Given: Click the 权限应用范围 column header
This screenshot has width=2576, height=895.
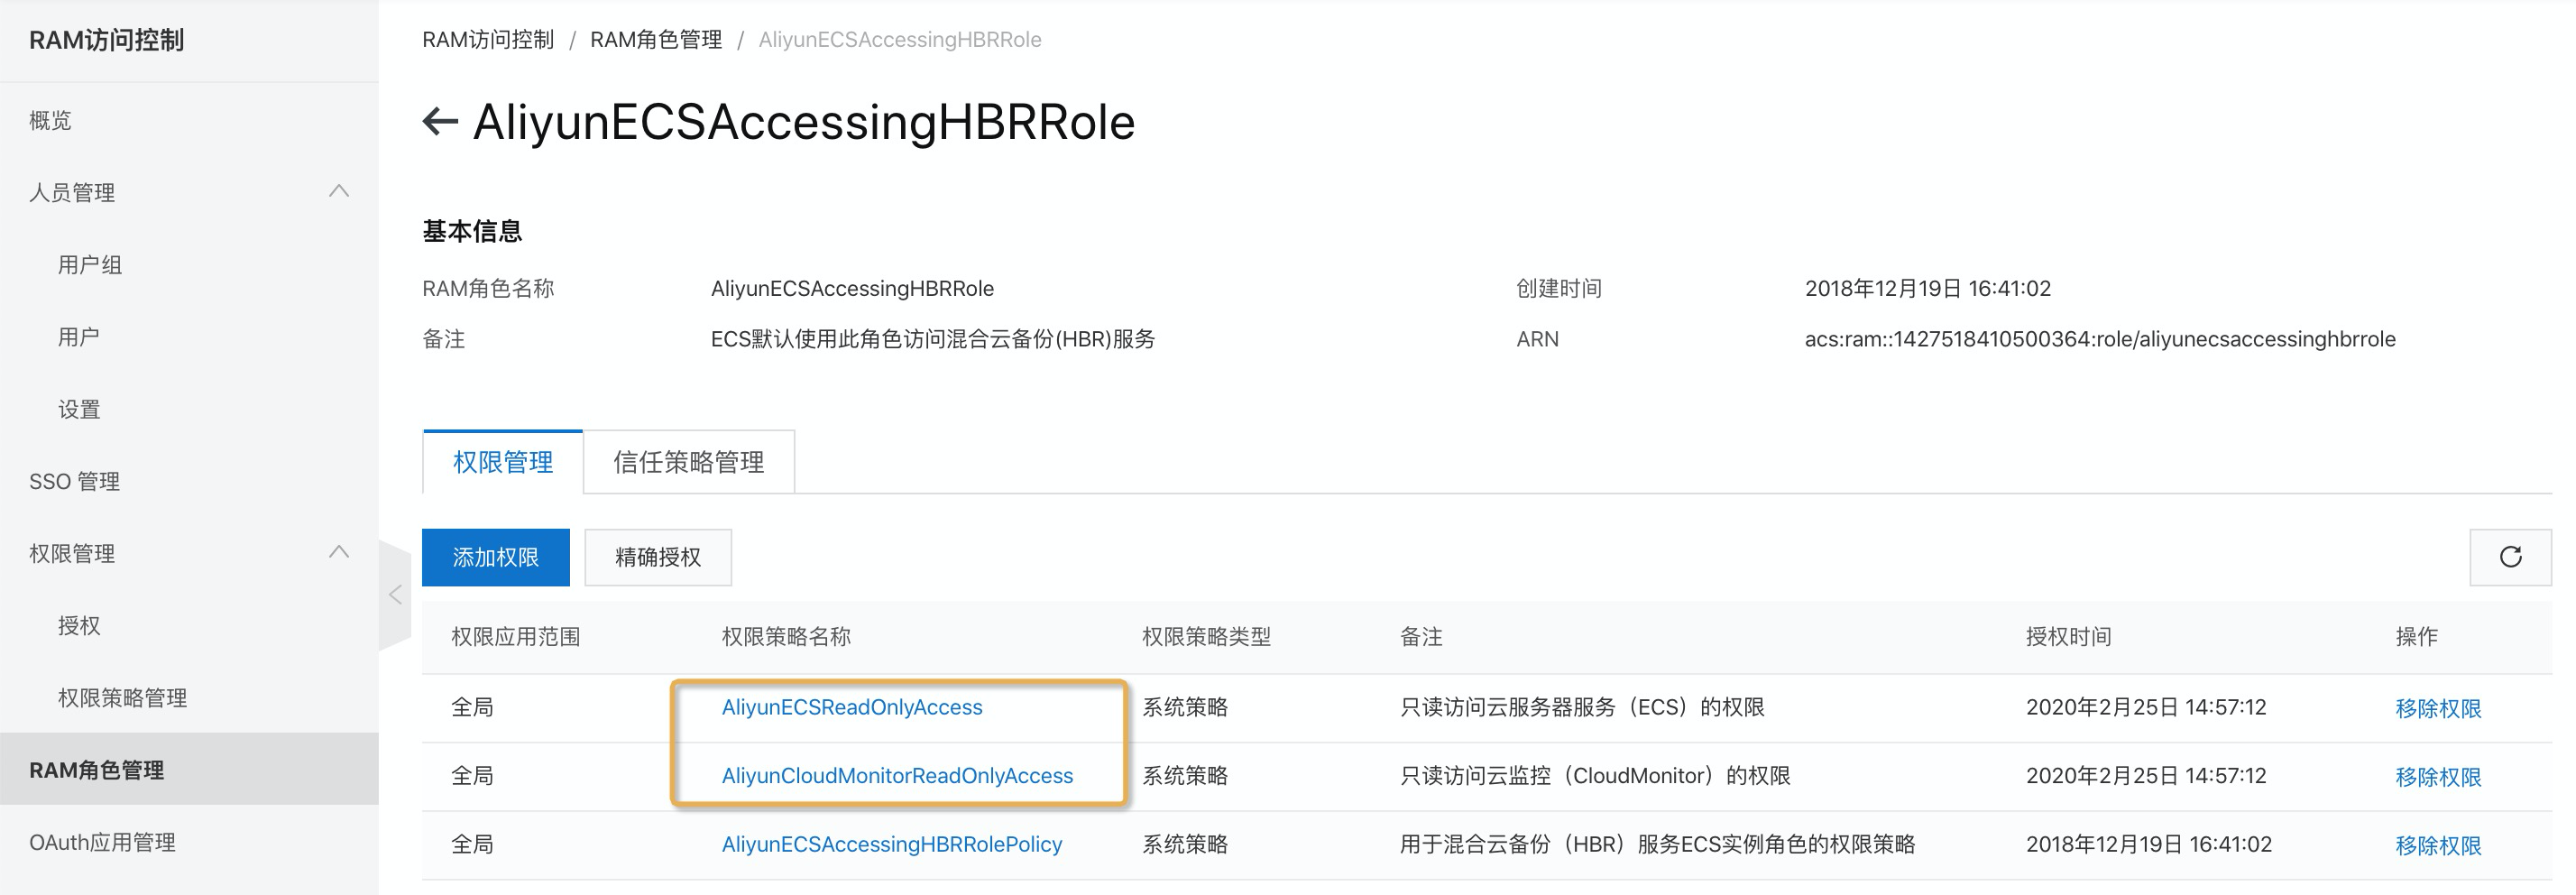Looking at the screenshot, I should coord(515,636).
